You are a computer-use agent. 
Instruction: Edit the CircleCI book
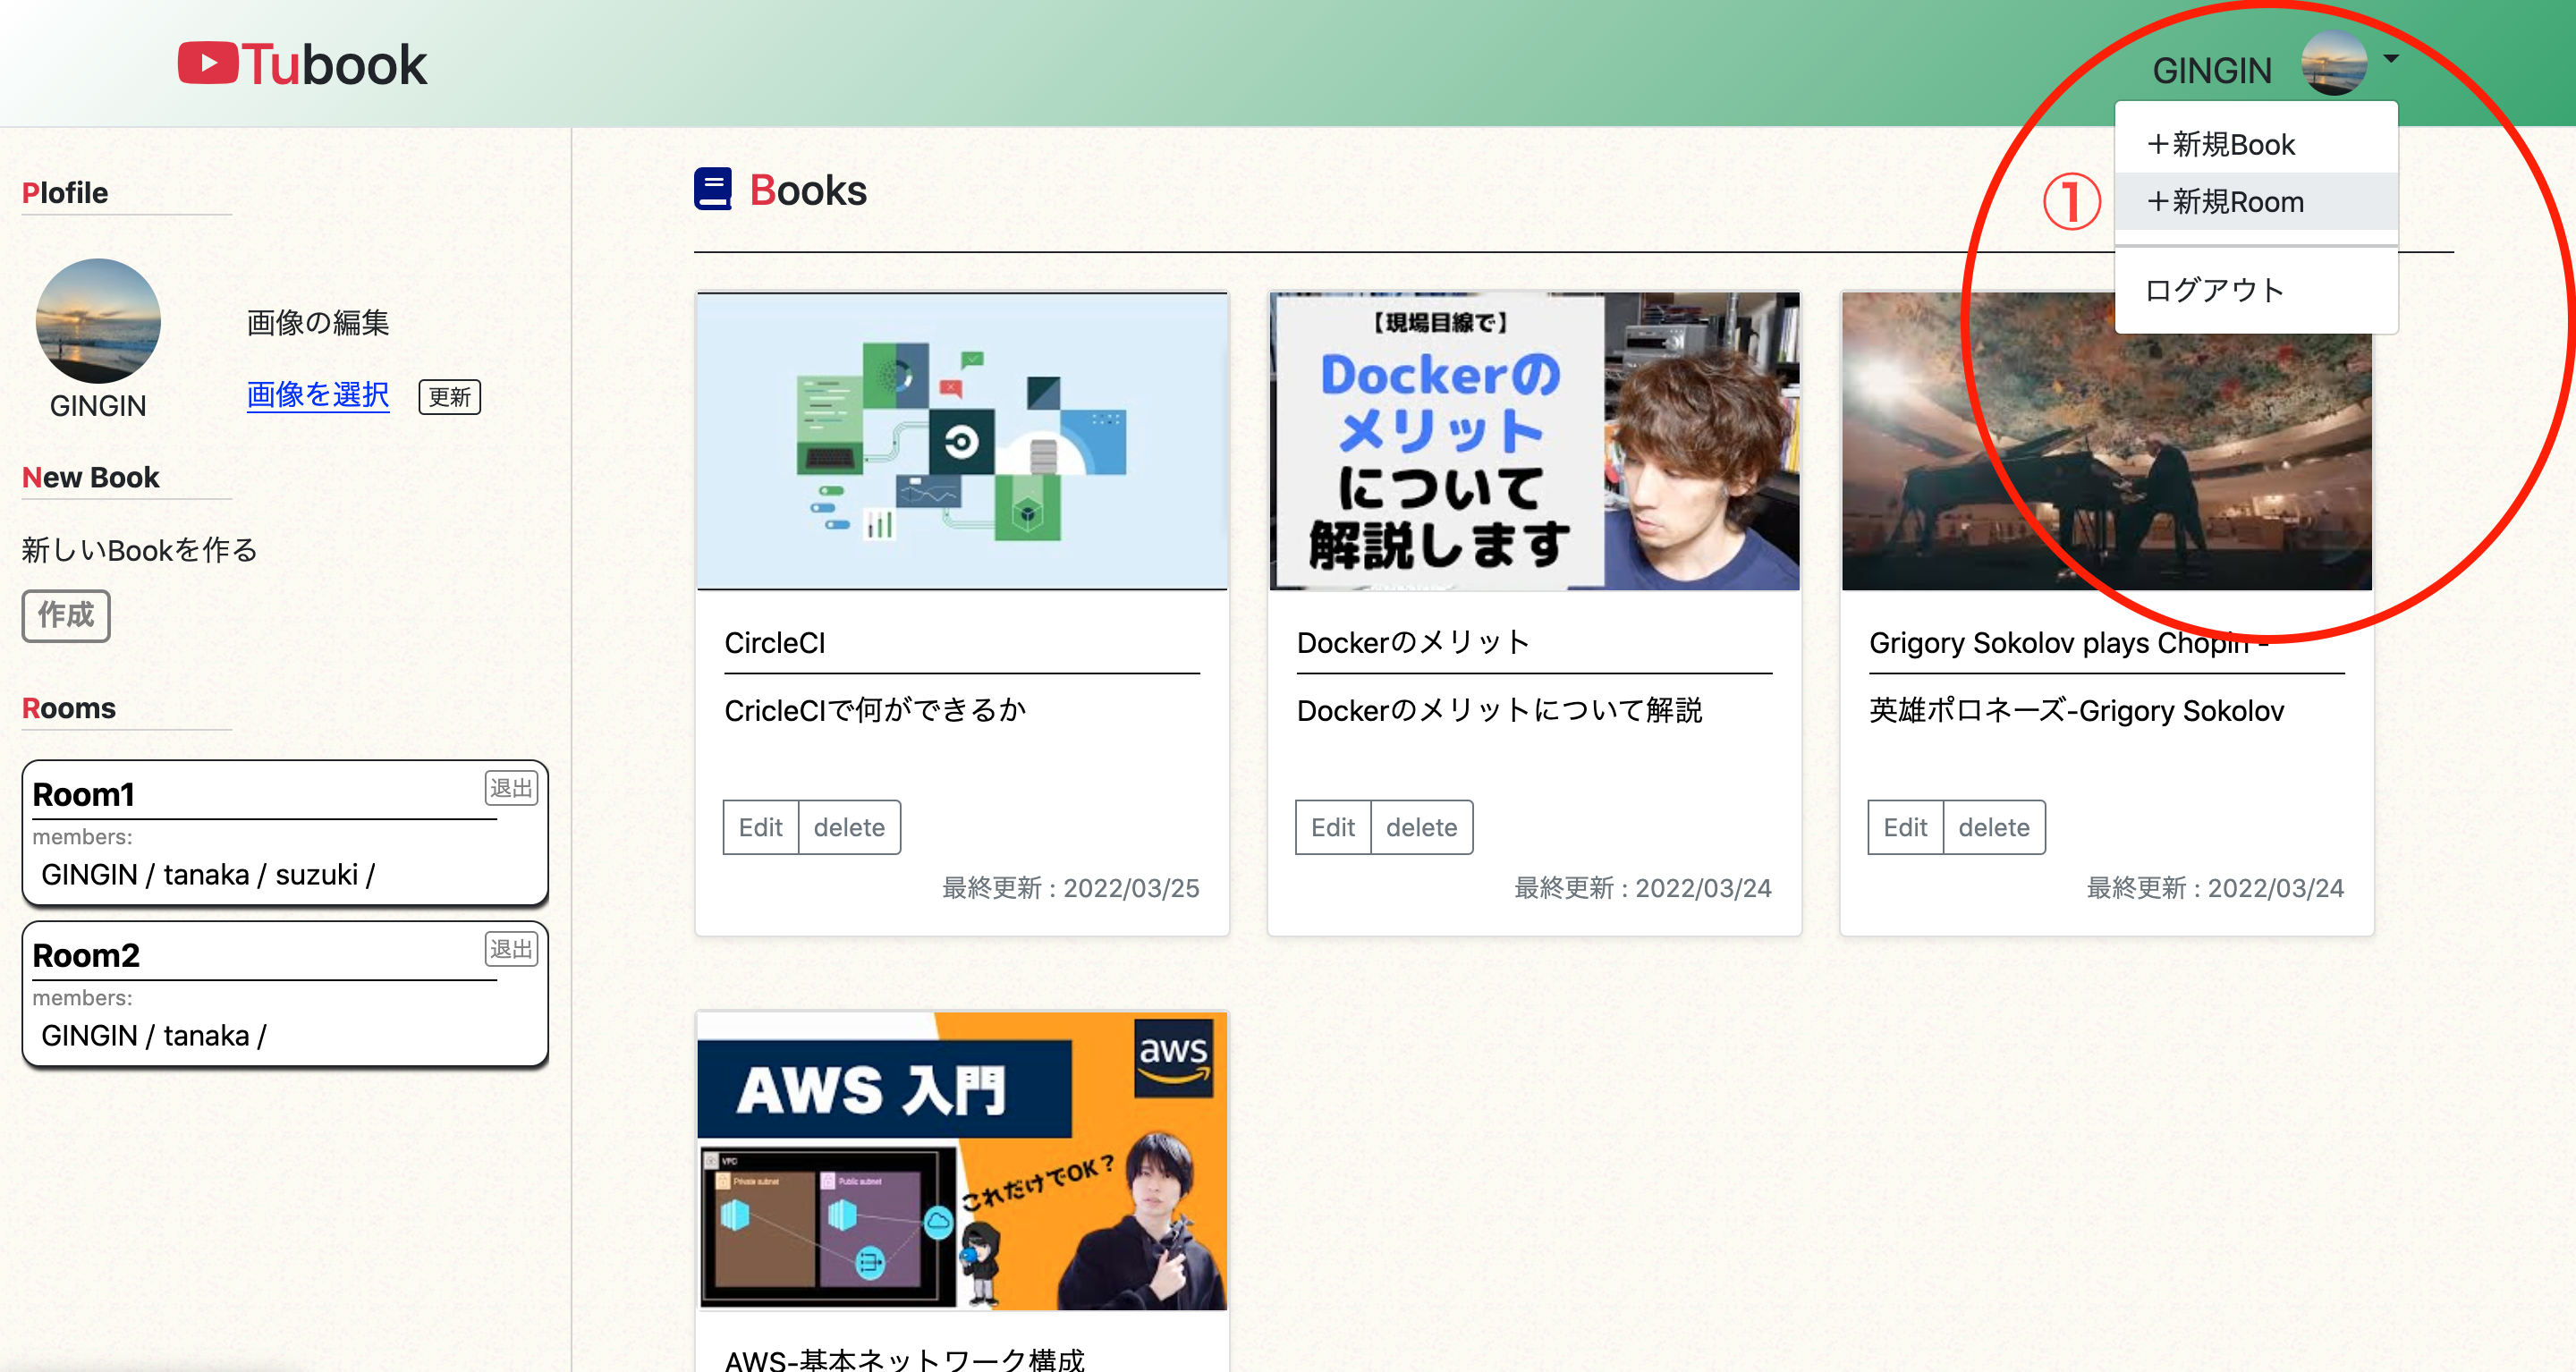click(761, 827)
